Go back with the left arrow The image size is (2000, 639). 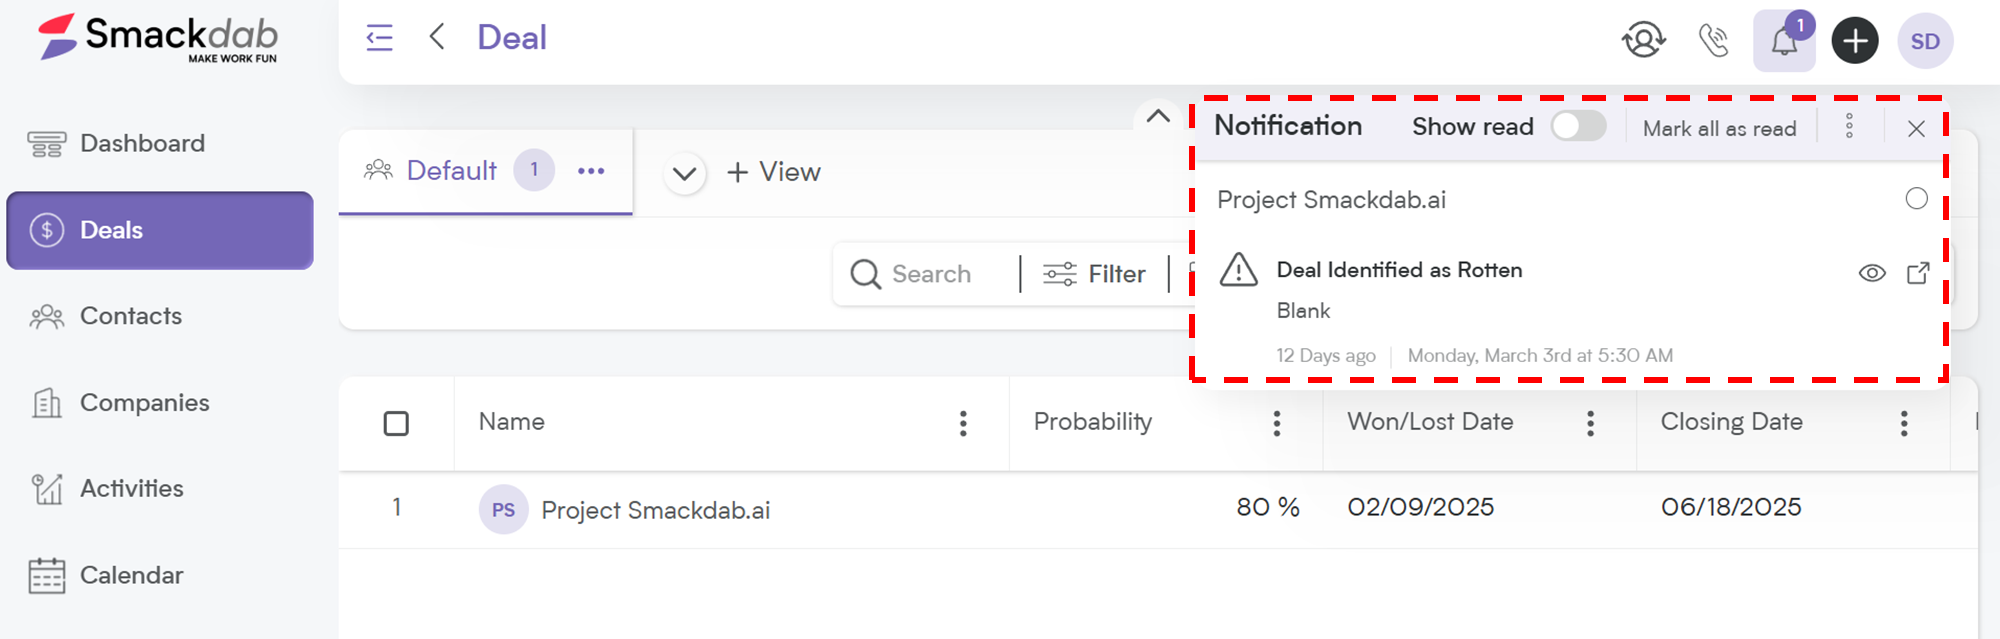tap(437, 37)
